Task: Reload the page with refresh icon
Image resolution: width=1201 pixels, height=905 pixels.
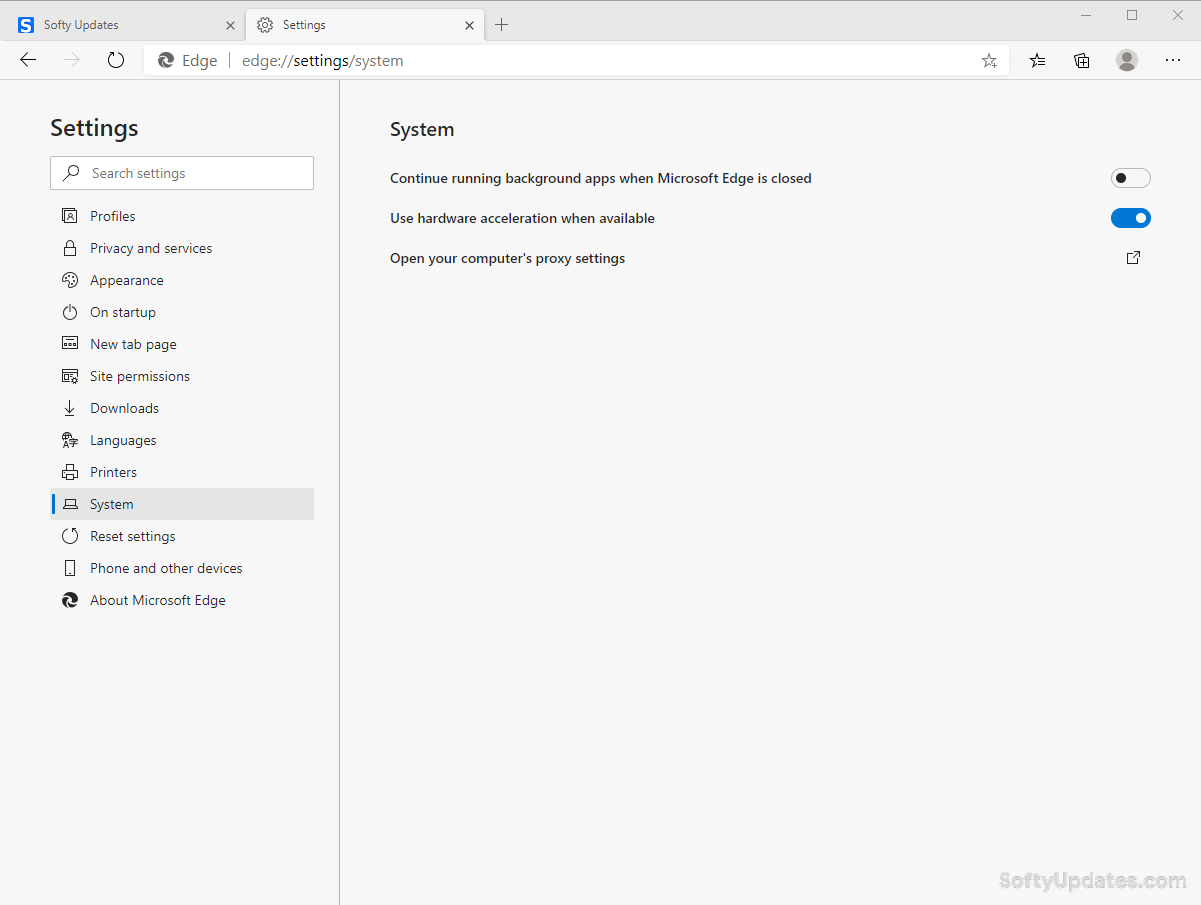Action: 116,60
